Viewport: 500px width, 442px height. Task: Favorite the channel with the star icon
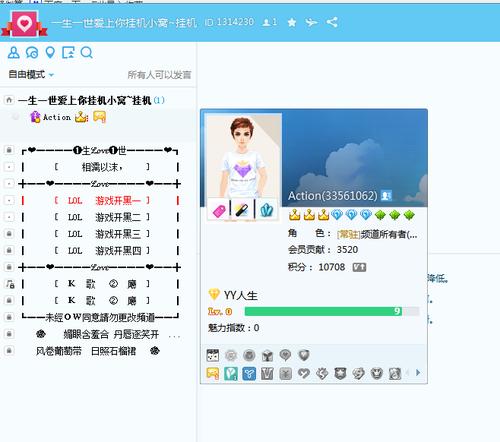(292, 23)
